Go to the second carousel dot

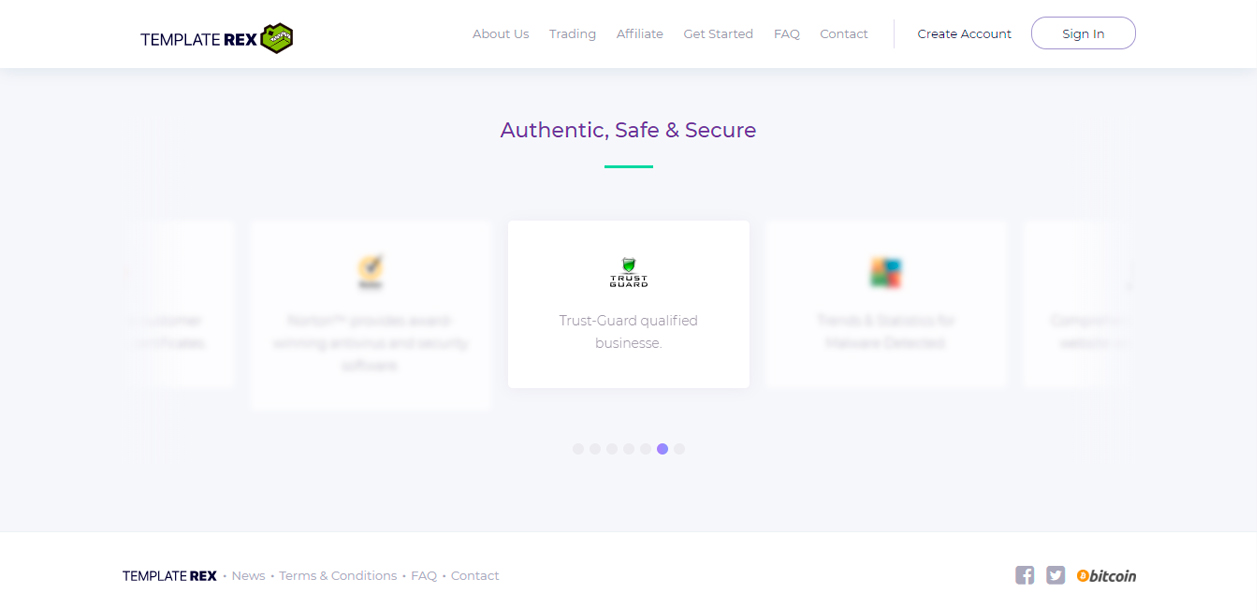click(x=595, y=449)
